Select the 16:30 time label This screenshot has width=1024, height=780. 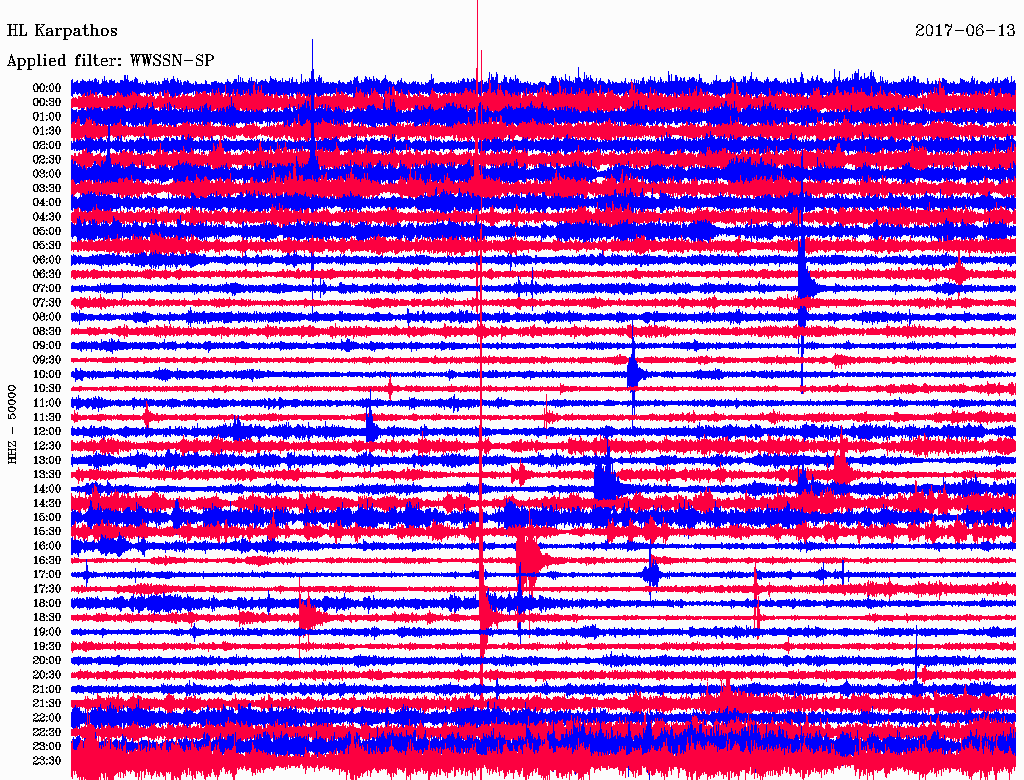(47, 561)
